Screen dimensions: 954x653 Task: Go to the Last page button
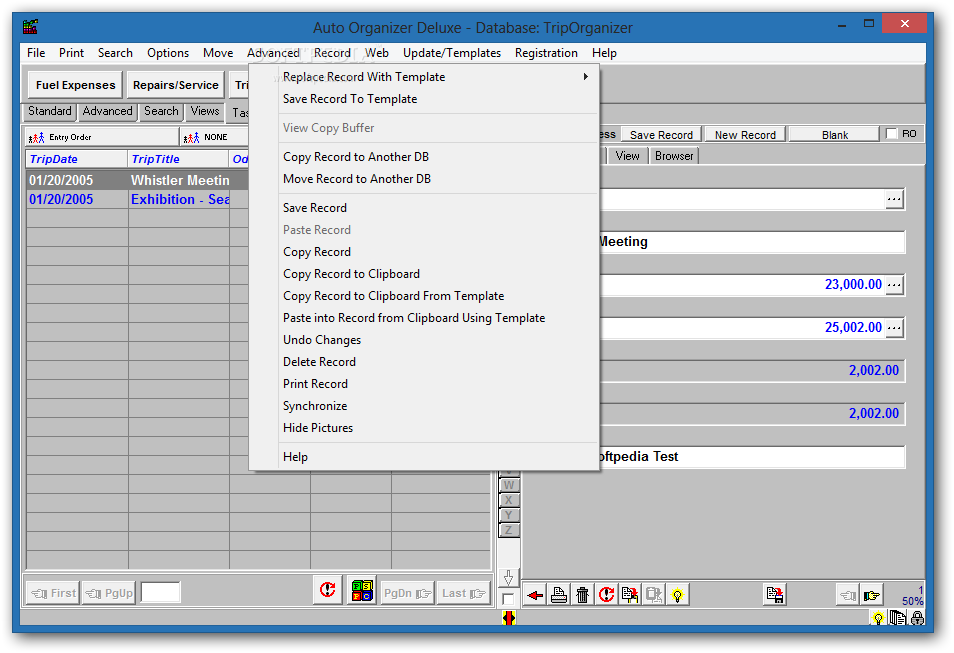pos(464,593)
